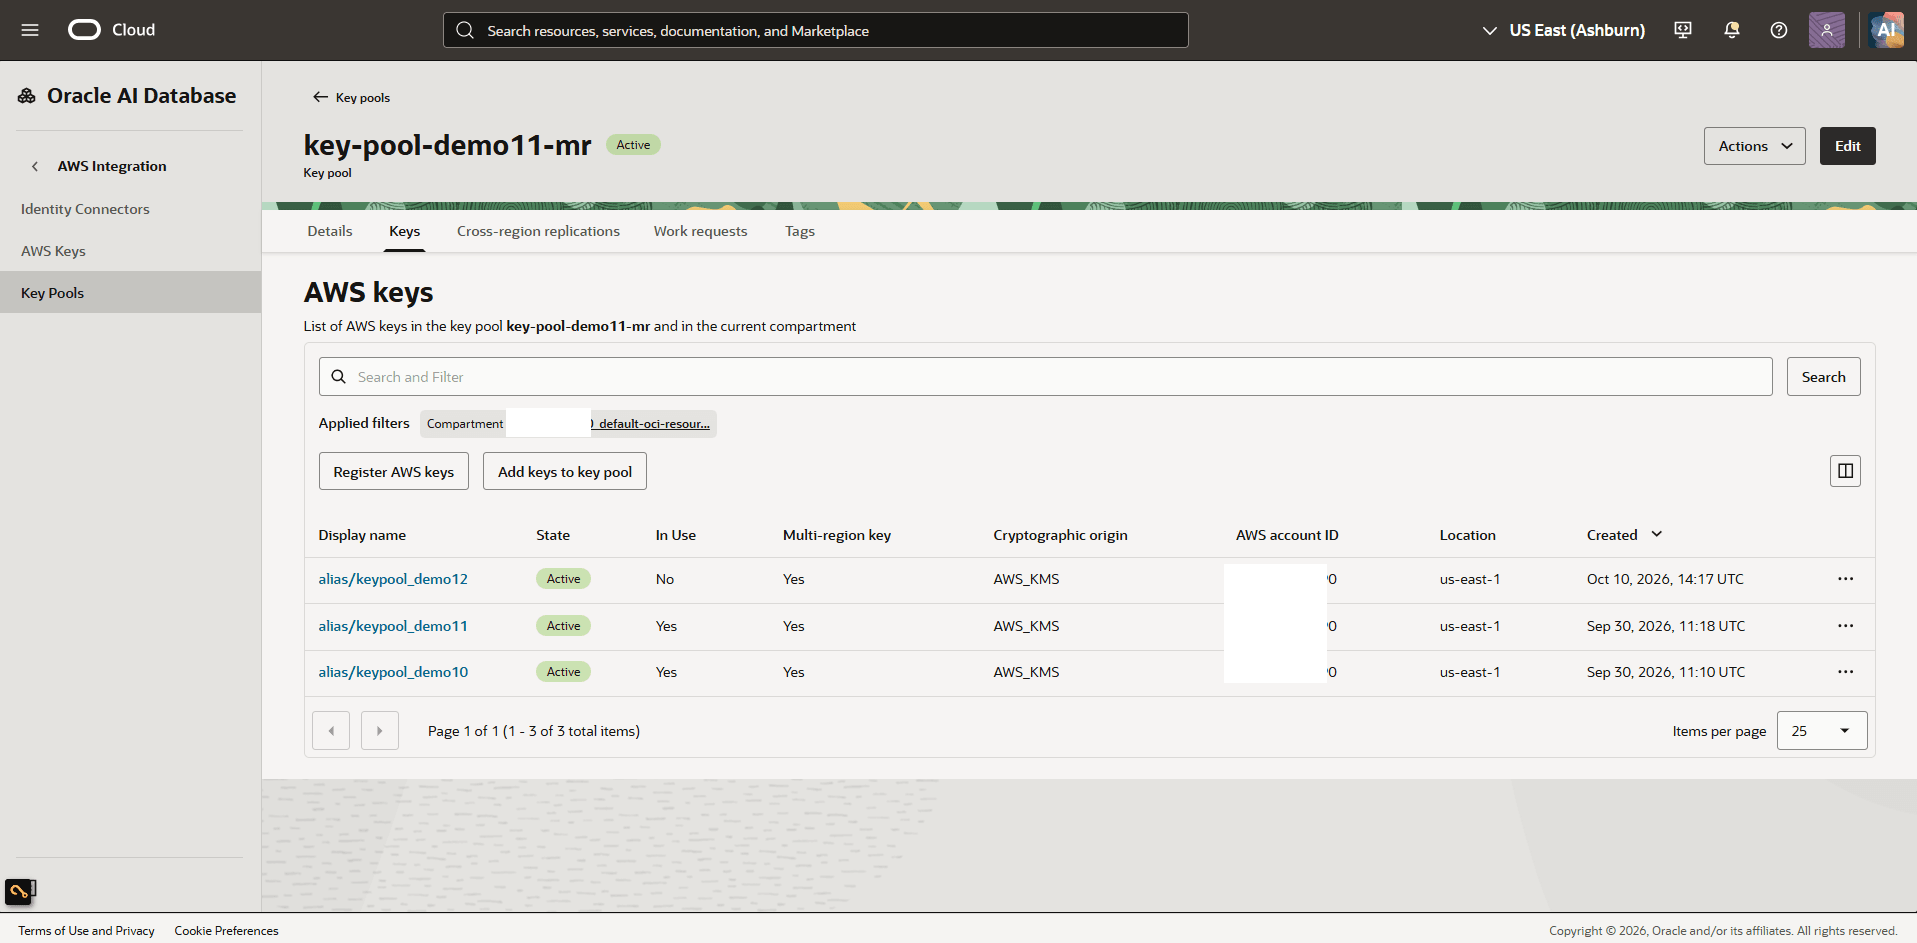Switch to the Details tab
Viewport: 1917px width, 943px height.
tap(330, 231)
